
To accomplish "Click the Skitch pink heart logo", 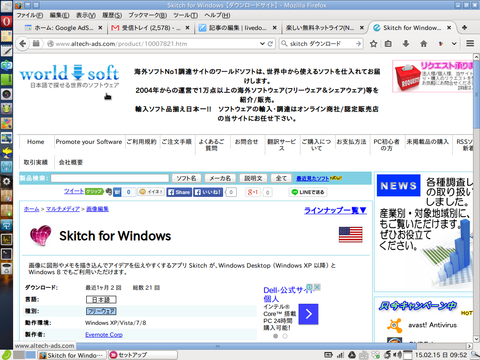I will (x=41, y=235).
